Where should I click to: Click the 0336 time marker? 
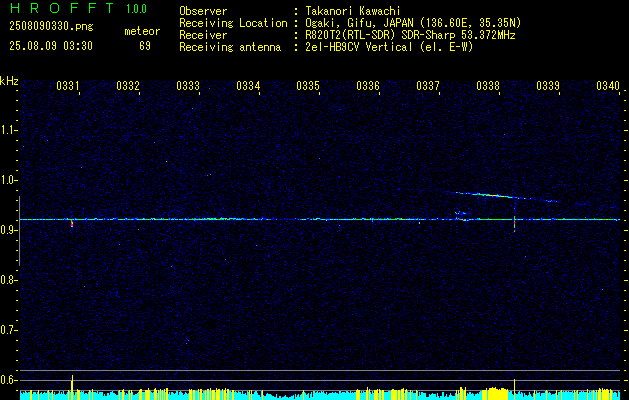[368, 85]
